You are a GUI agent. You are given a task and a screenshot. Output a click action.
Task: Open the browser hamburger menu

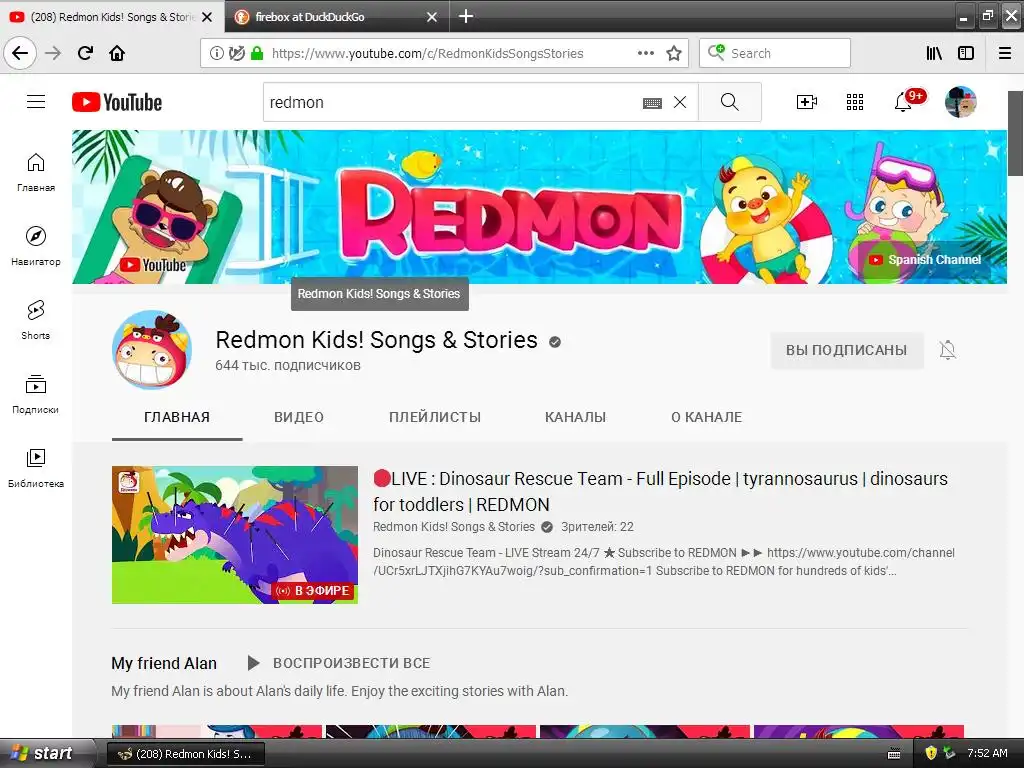(1005, 53)
